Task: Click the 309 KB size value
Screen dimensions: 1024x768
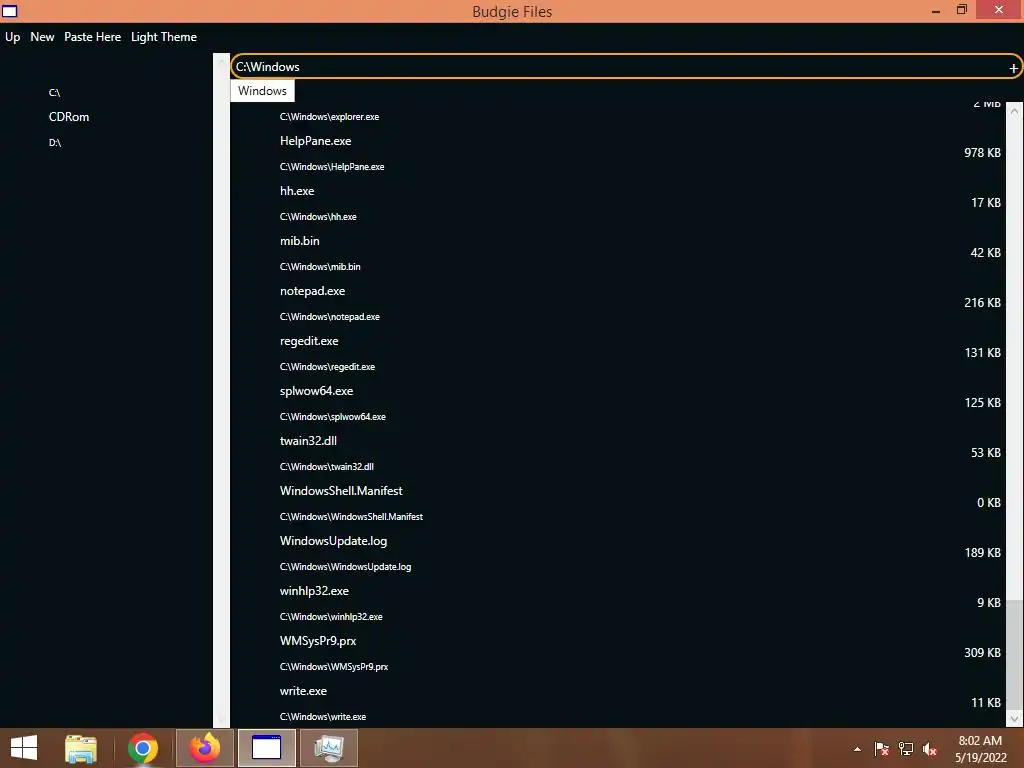Action: (x=982, y=653)
